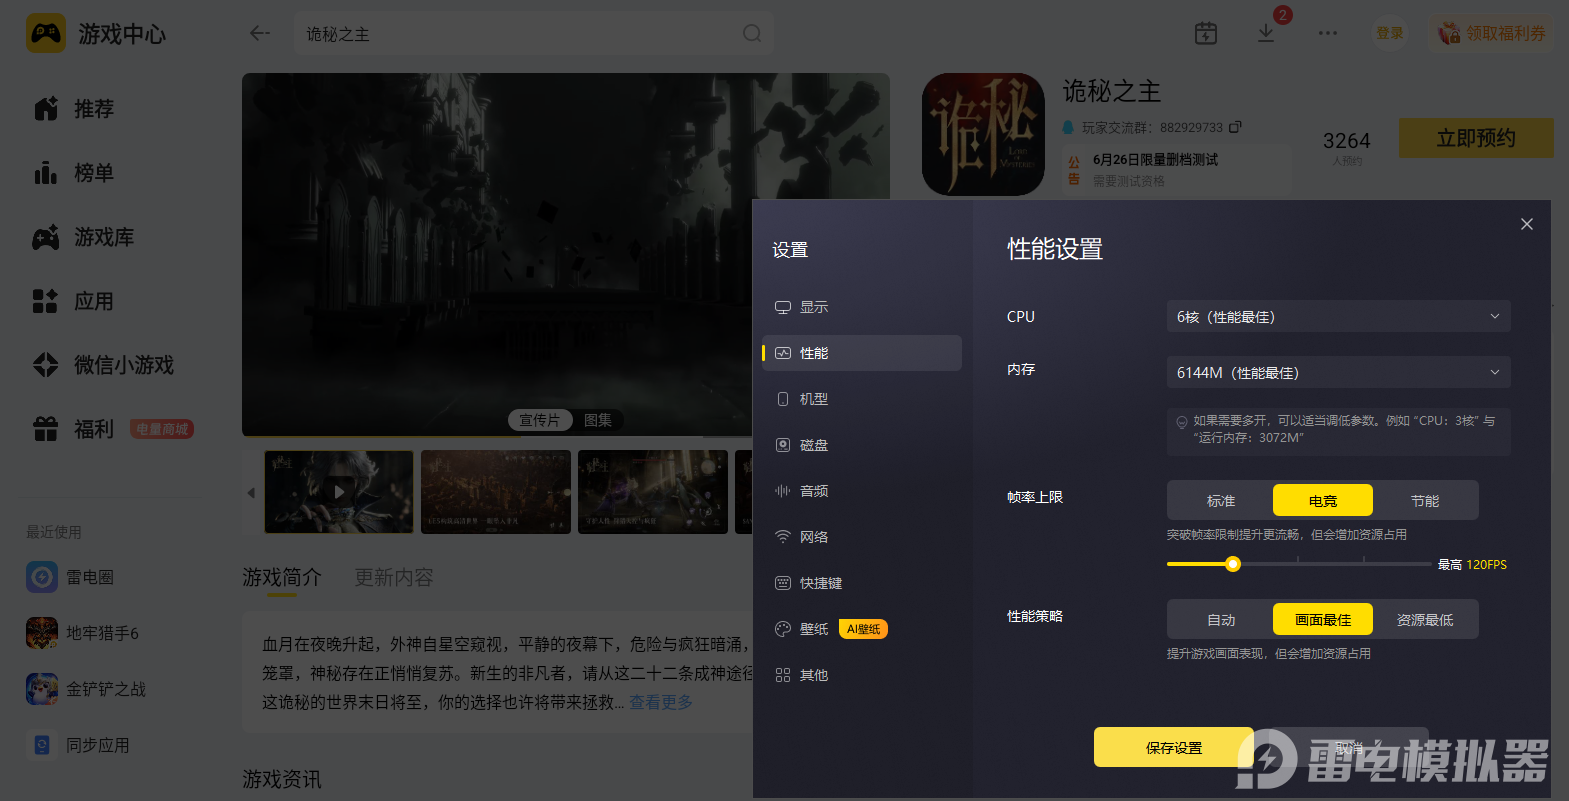Play the first video thumbnail
This screenshot has height=801, width=1569.
point(339,492)
